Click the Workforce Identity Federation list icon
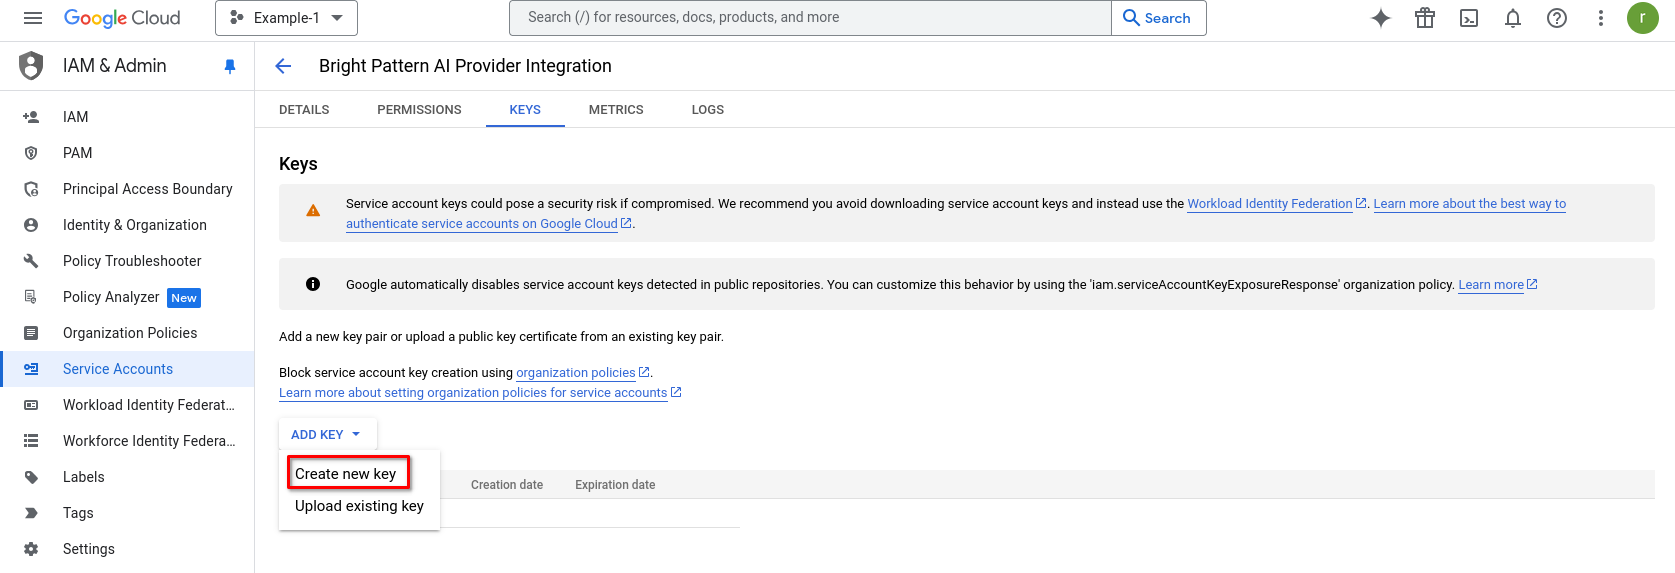 (x=31, y=441)
